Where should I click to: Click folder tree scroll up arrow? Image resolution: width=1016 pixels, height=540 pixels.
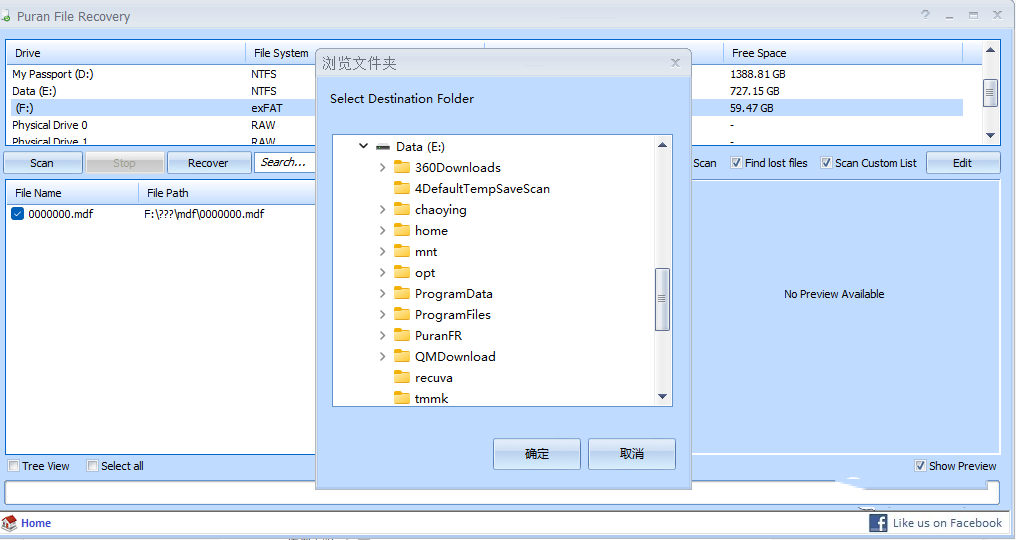click(662, 145)
